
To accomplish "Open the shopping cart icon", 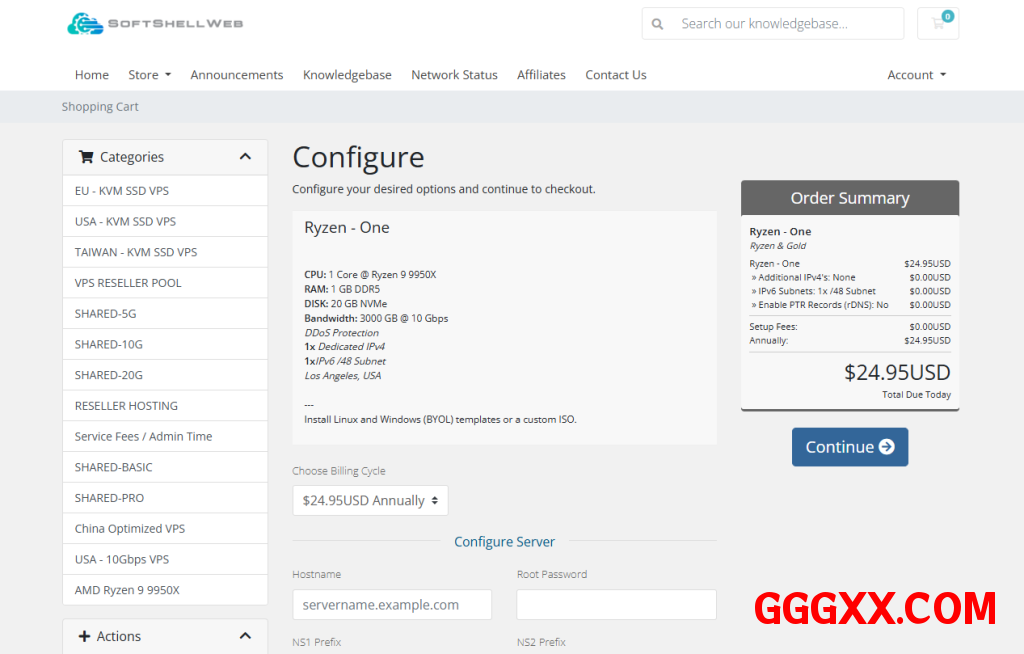I will [x=937, y=24].
